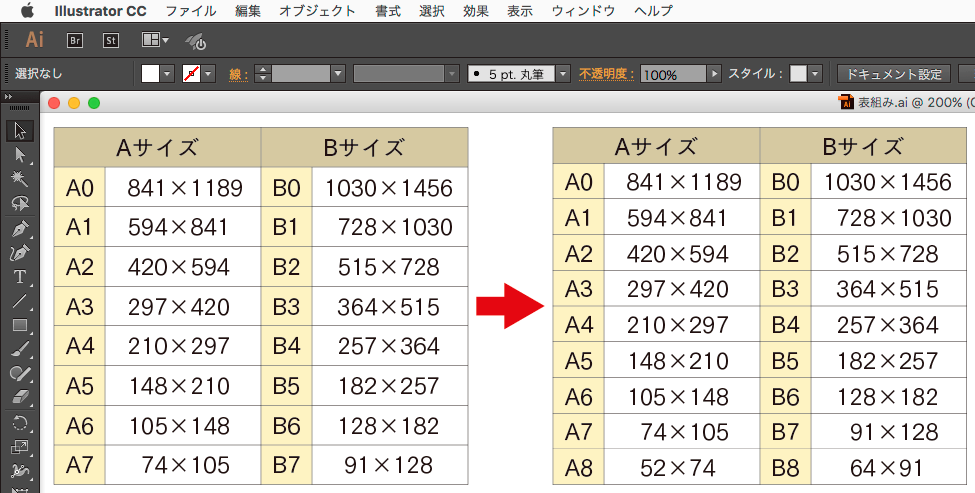Select the Rectangle tool
This screenshot has height=493, width=975.
(x=20, y=325)
